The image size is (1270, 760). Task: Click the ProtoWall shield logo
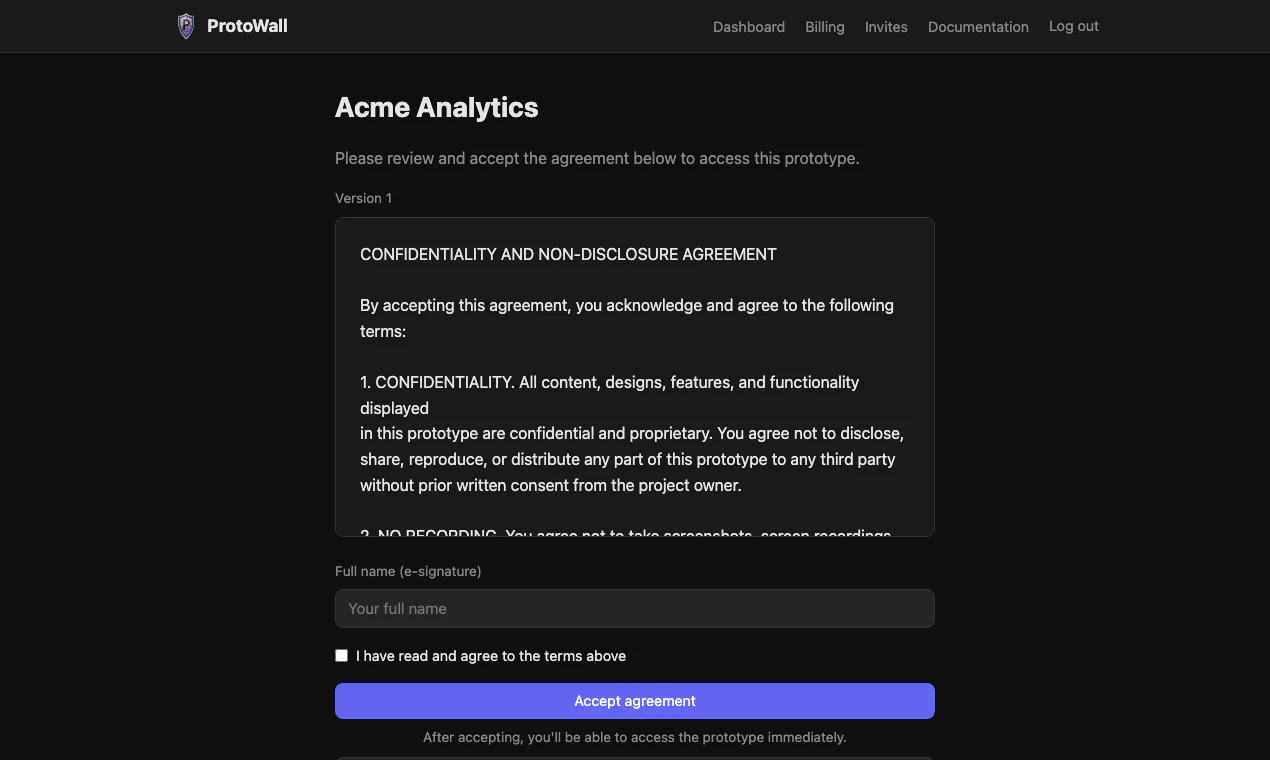coord(185,26)
